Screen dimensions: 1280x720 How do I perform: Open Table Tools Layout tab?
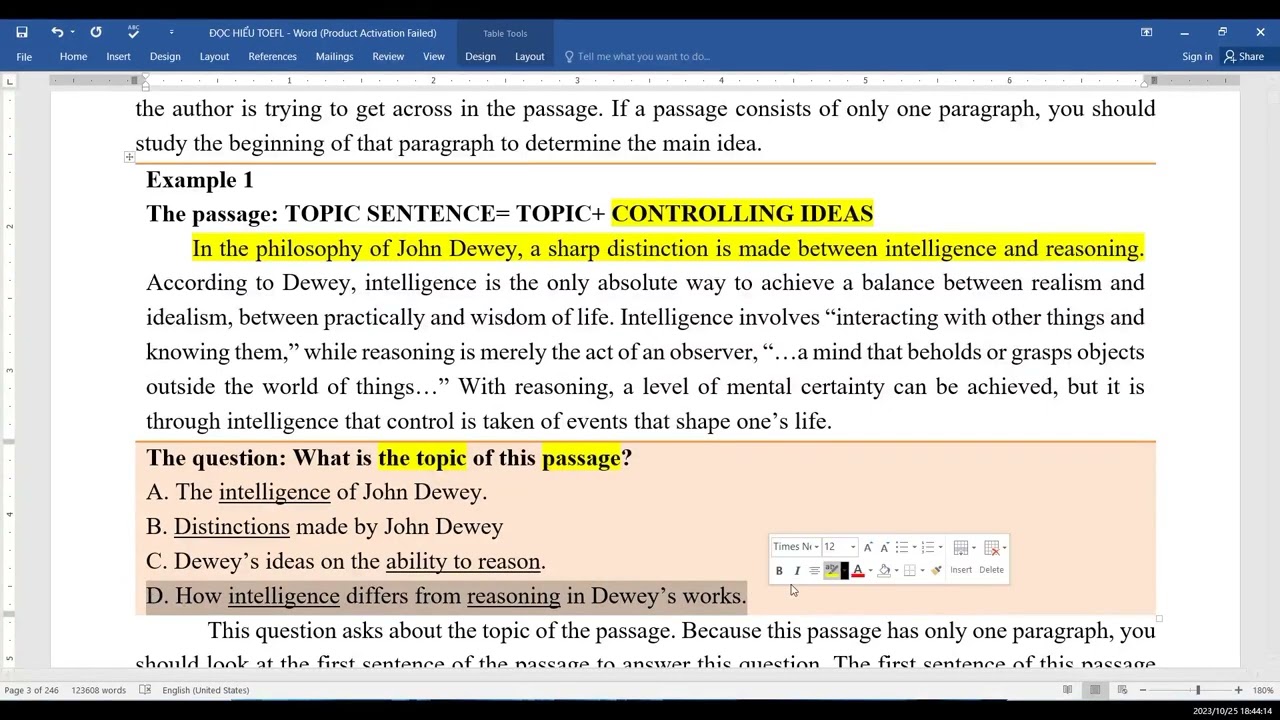530,57
